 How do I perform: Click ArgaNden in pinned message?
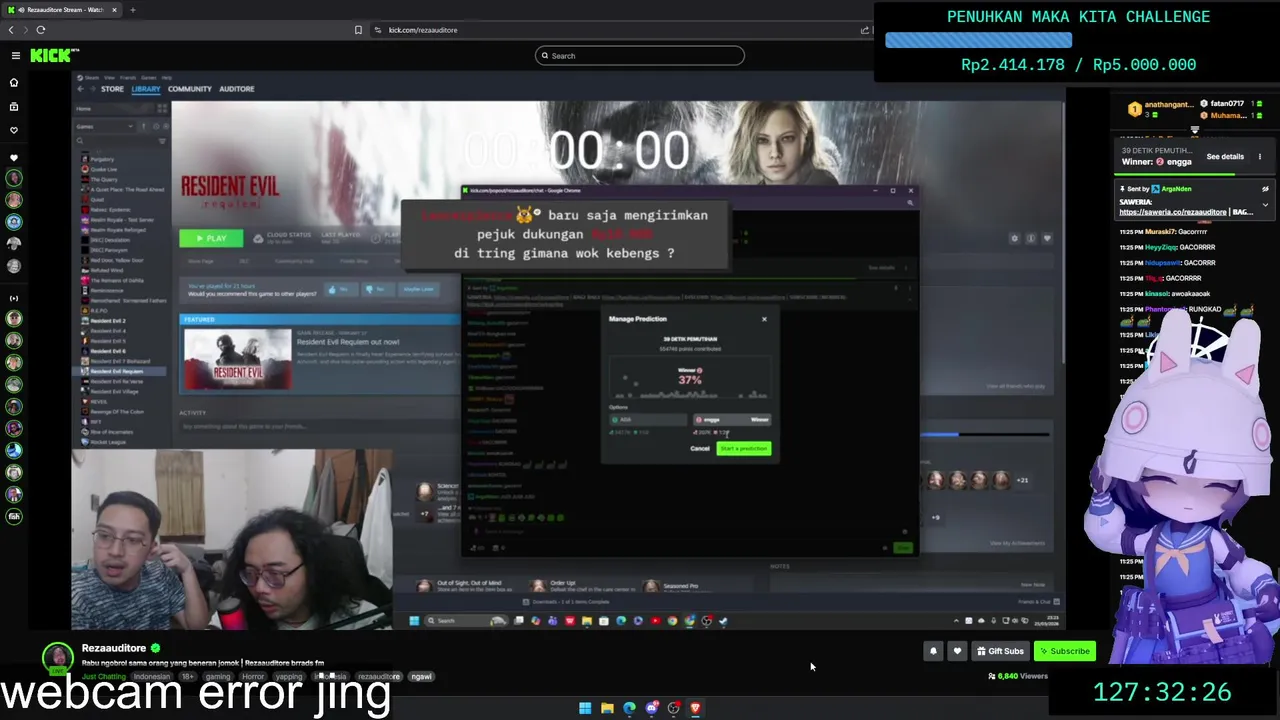tap(1176, 188)
